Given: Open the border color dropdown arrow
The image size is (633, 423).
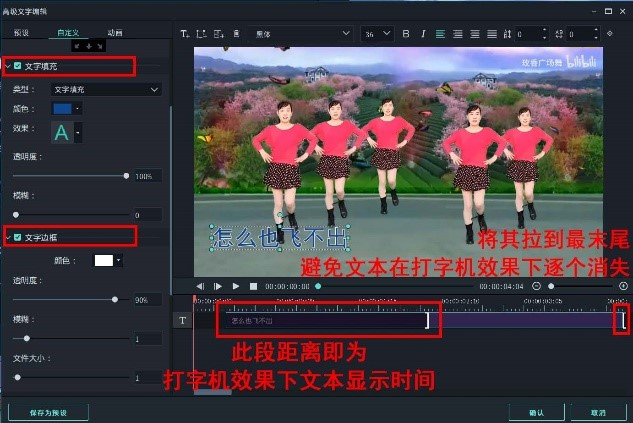Looking at the screenshot, I should click(119, 260).
